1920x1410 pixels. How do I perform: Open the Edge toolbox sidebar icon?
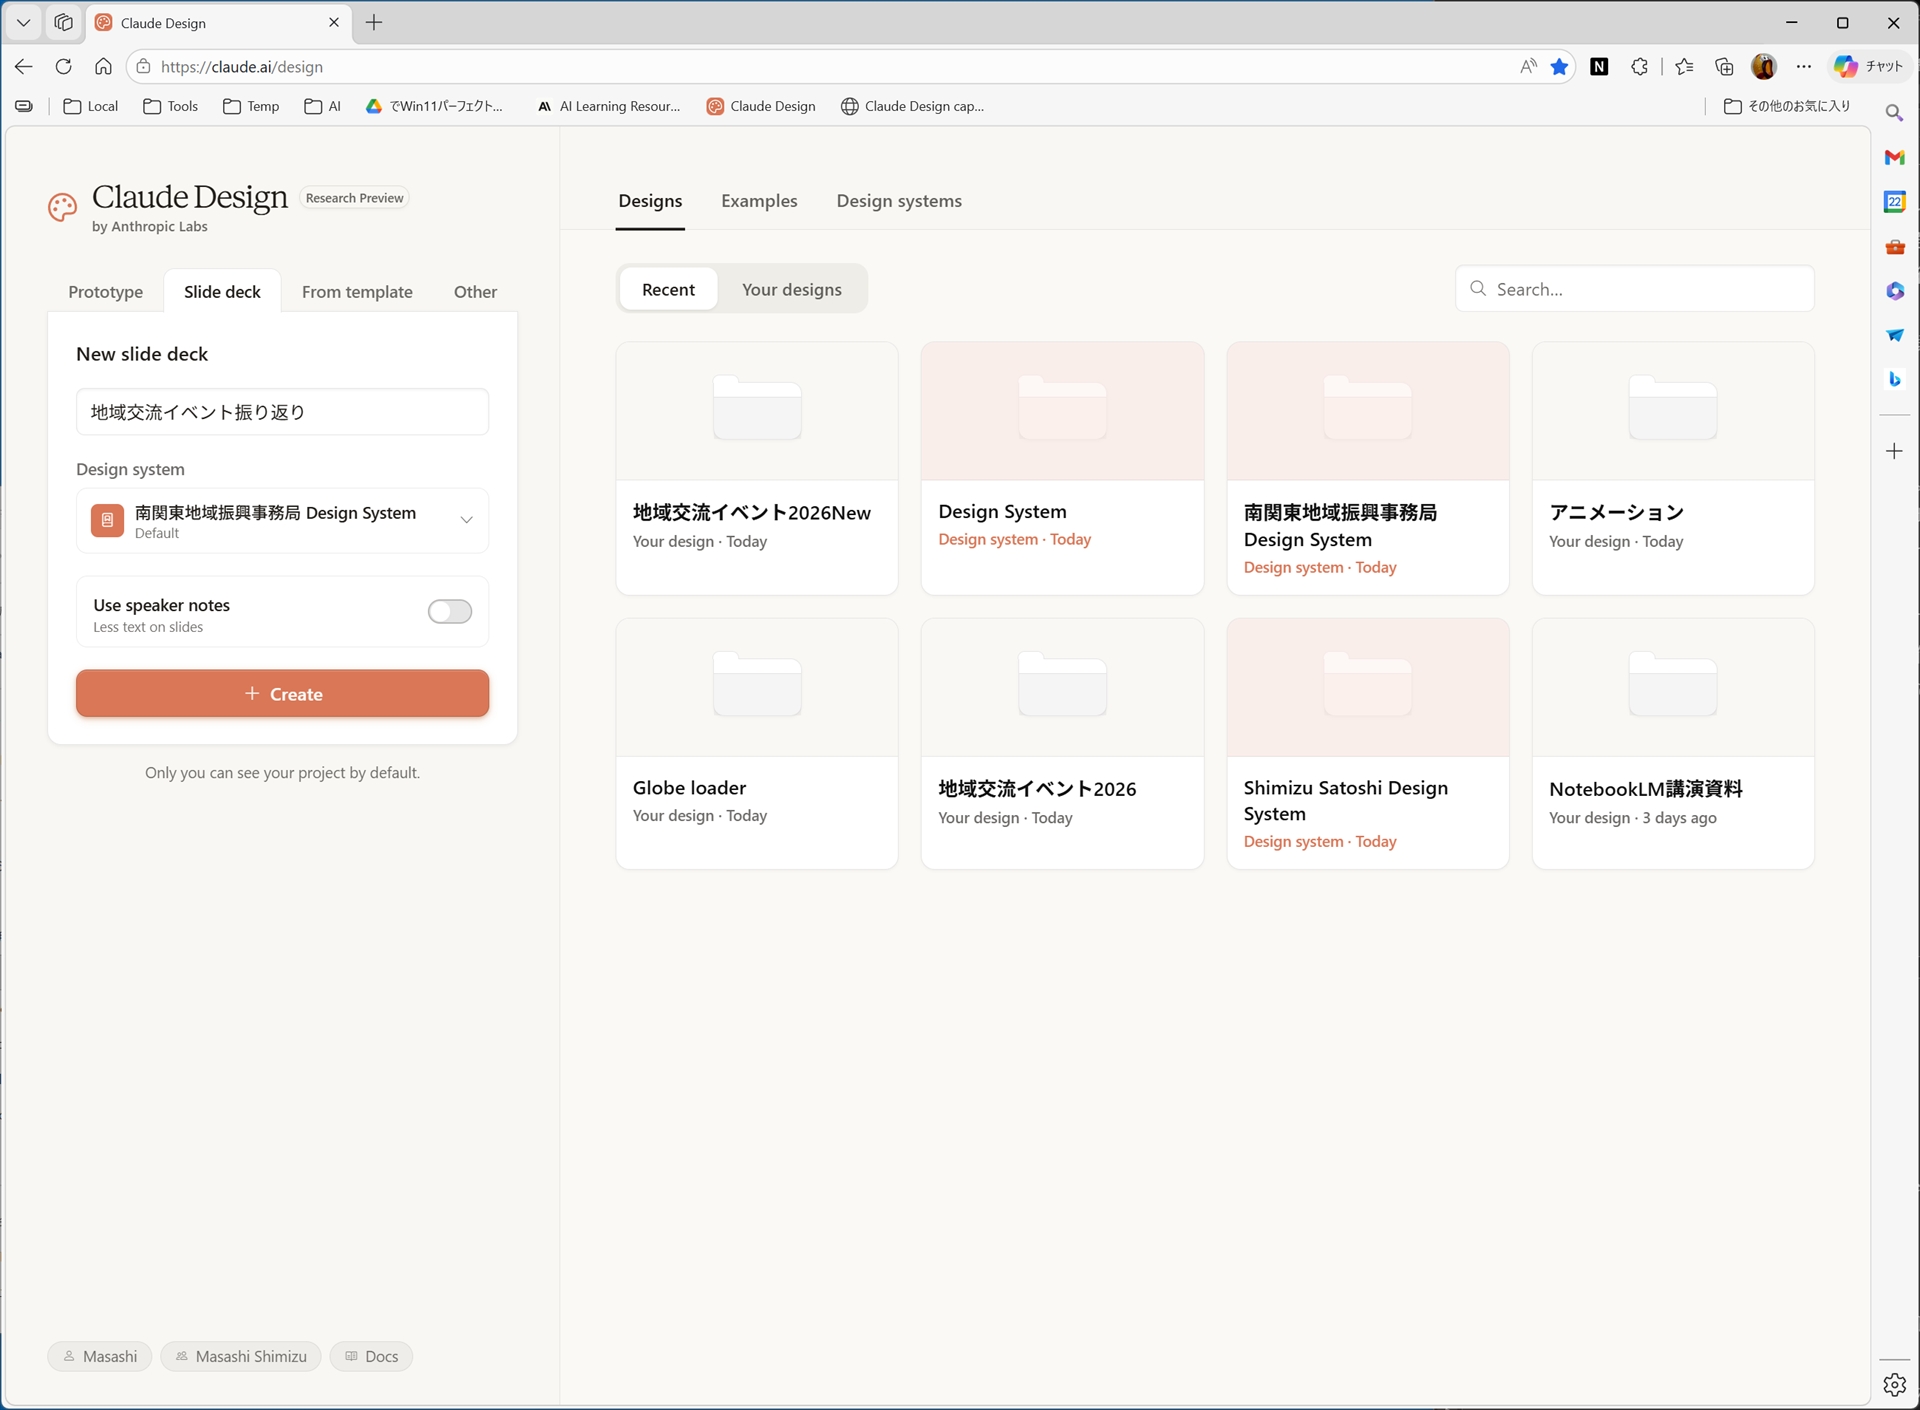tap(1895, 247)
